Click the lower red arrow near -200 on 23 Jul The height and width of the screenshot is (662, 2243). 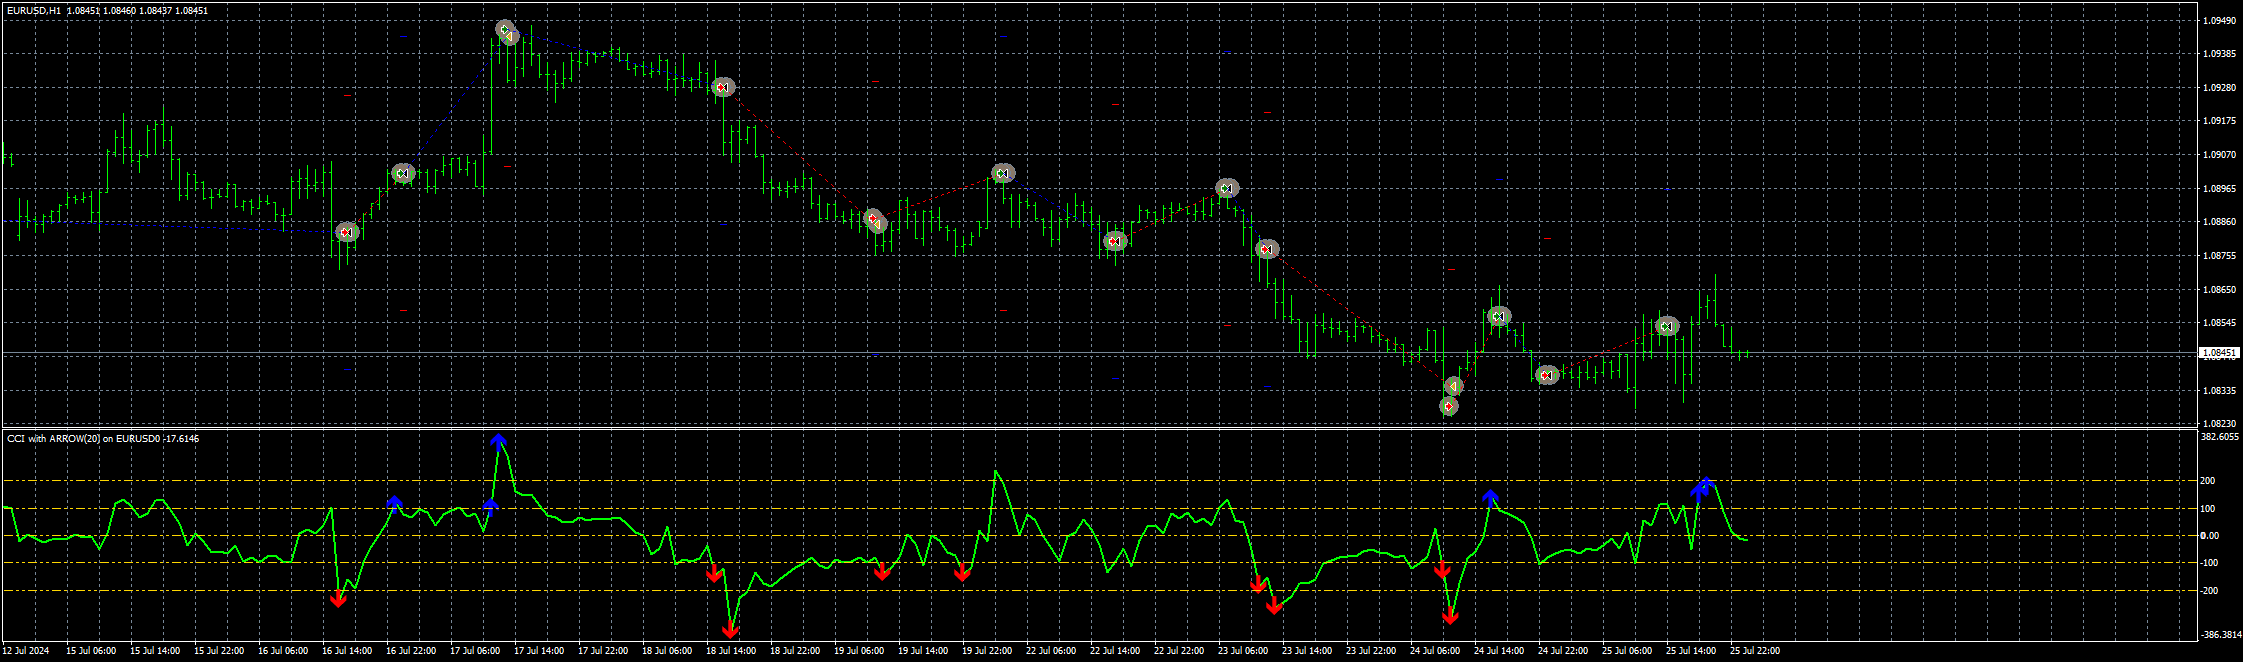(1274, 605)
